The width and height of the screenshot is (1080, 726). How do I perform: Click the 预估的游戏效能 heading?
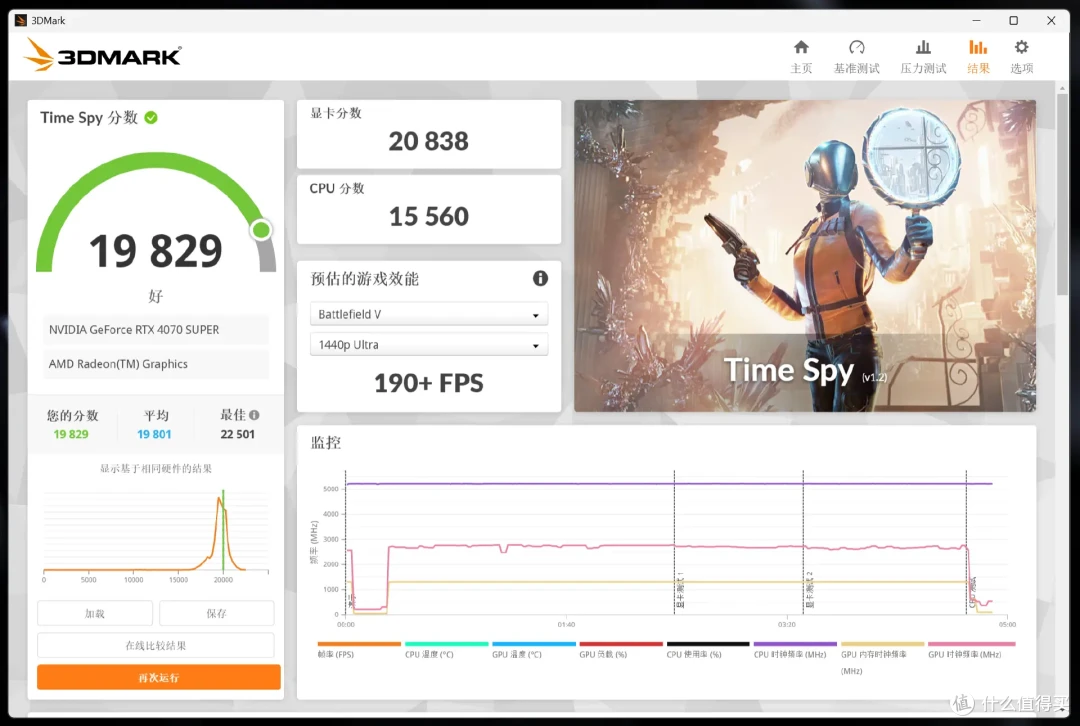coord(364,278)
